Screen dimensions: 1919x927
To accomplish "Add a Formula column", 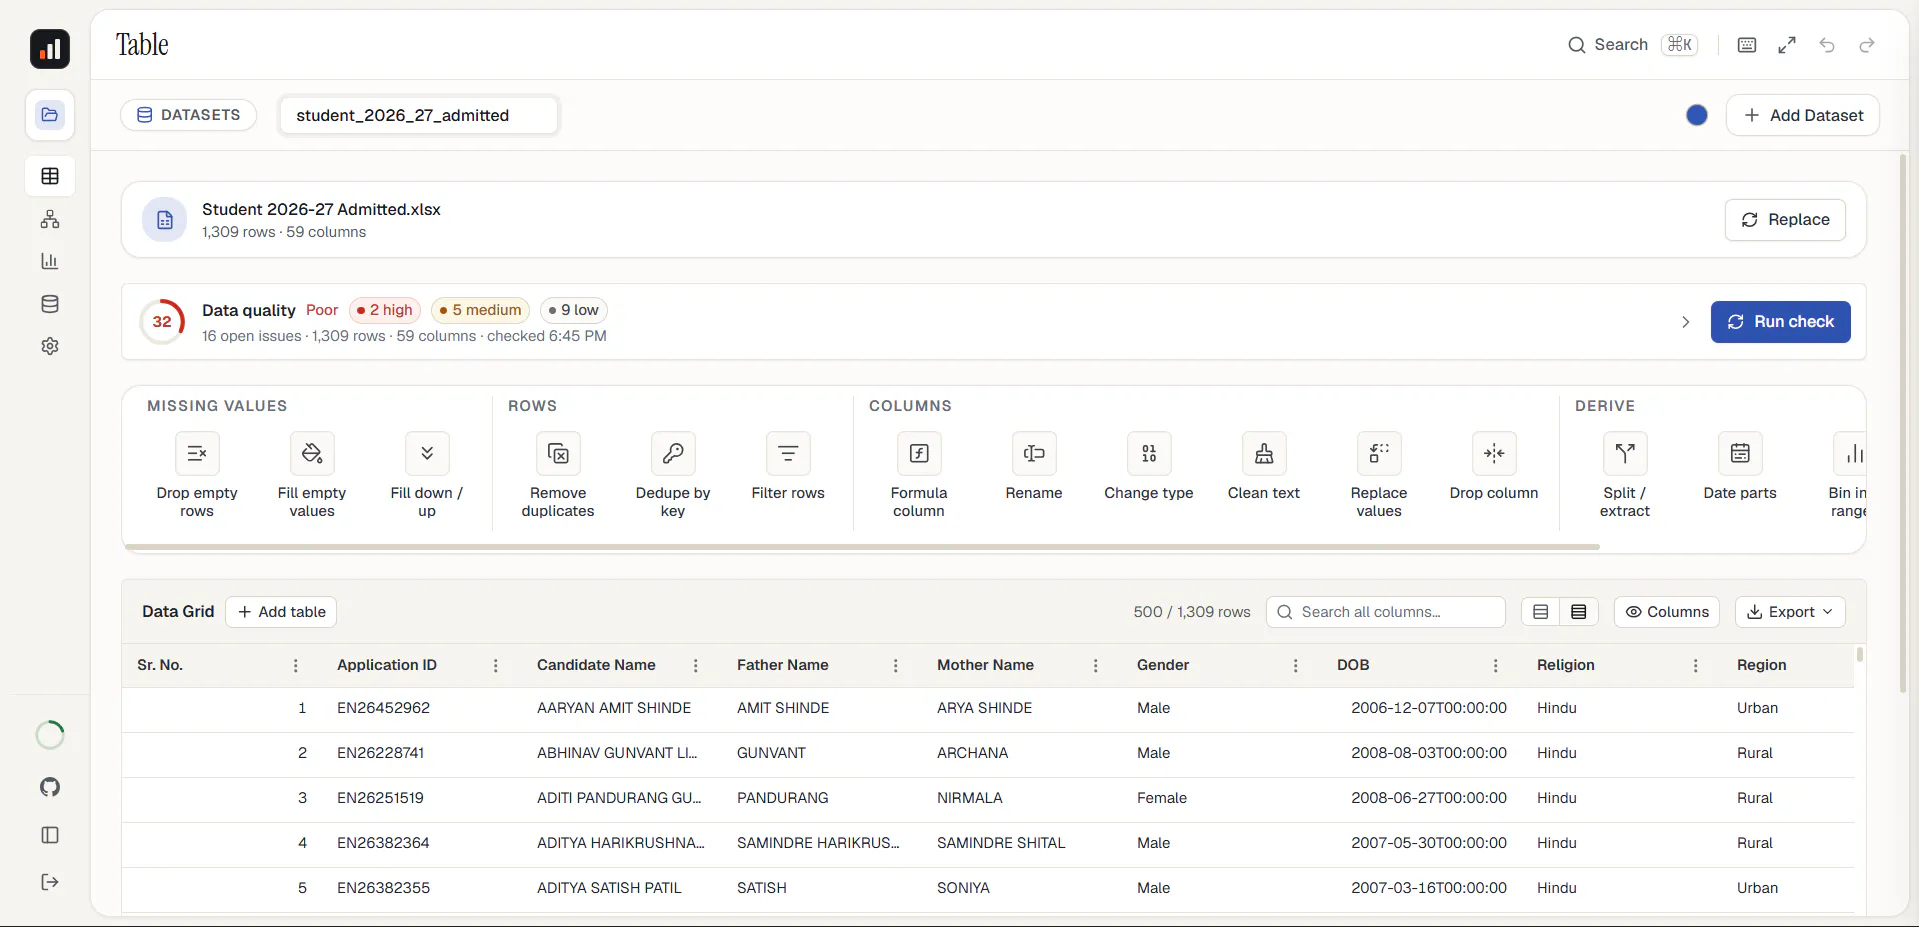I will pos(919,475).
